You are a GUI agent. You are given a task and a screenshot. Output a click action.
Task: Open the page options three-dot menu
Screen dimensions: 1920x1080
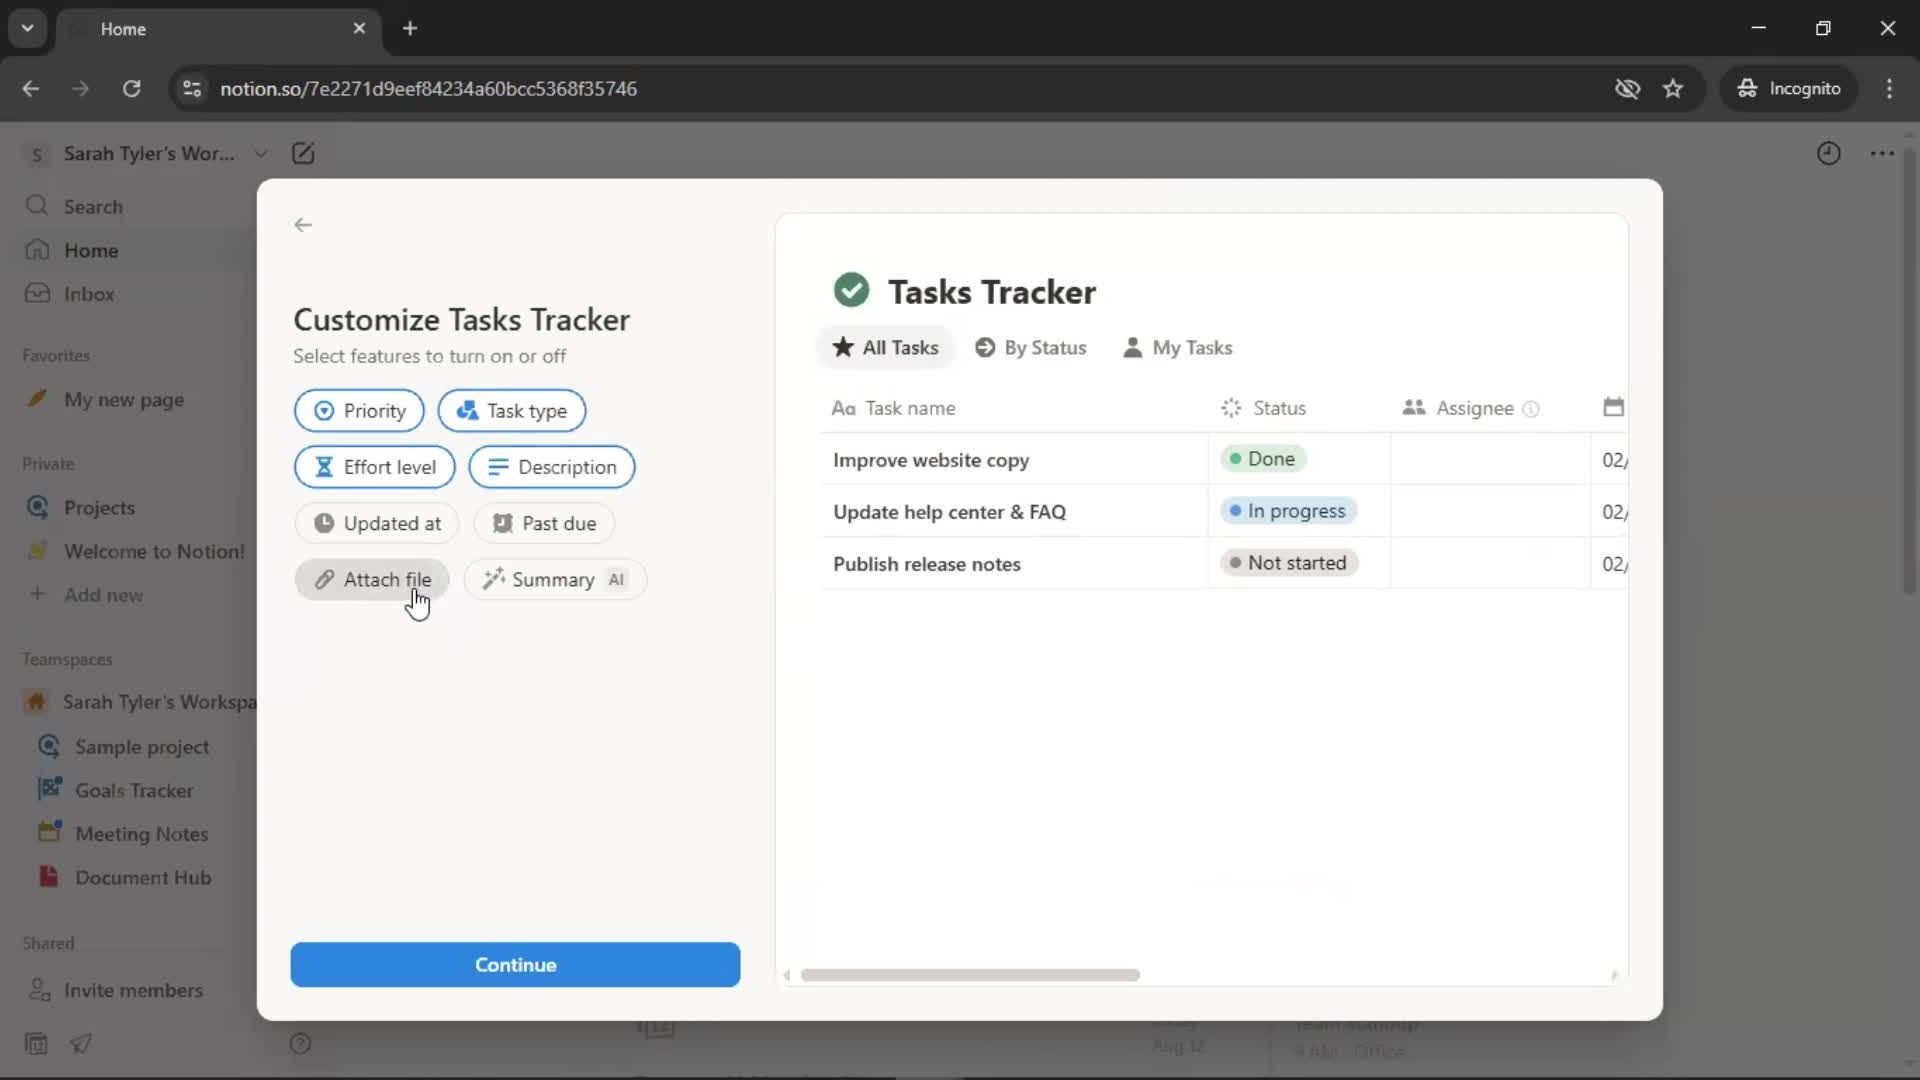tap(1882, 153)
